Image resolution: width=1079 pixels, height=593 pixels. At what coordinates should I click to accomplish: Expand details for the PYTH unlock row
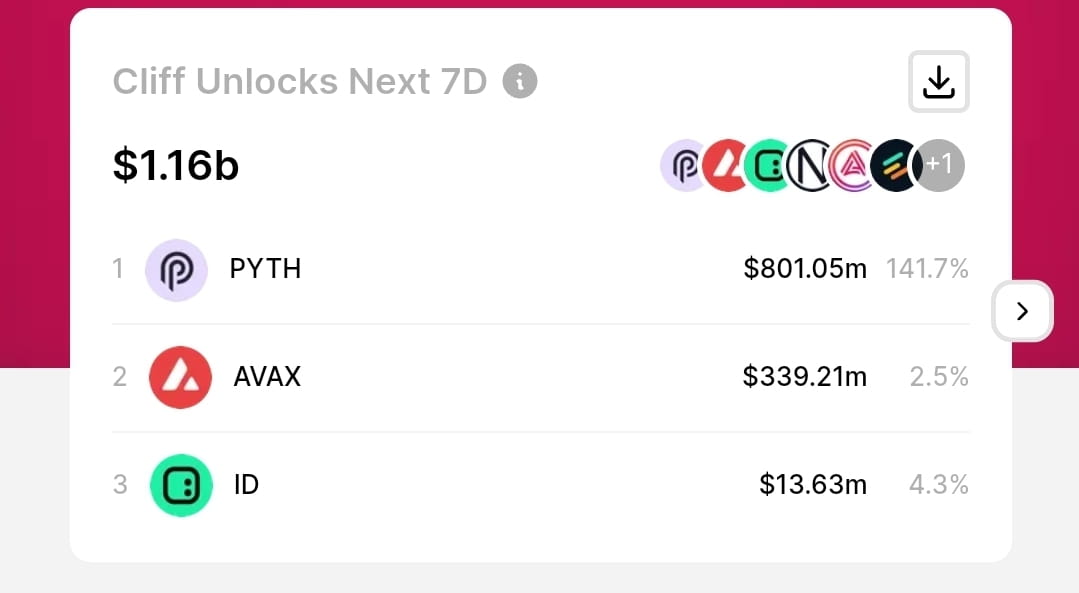[x=540, y=269]
